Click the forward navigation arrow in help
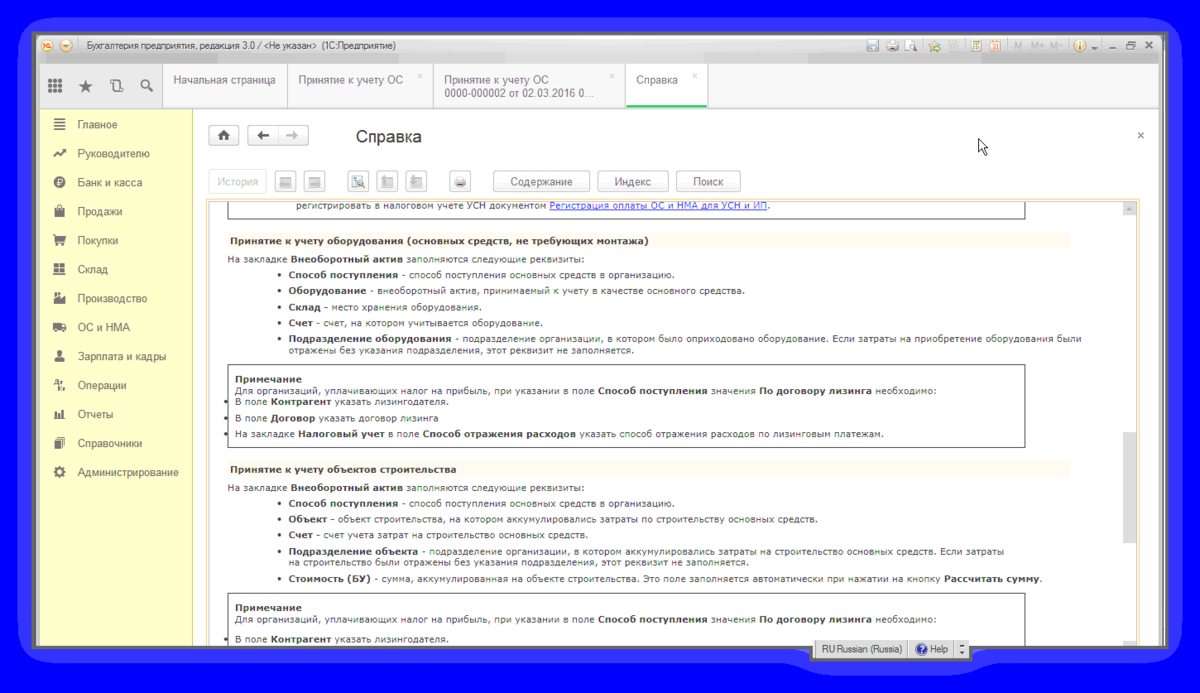 pos(290,134)
